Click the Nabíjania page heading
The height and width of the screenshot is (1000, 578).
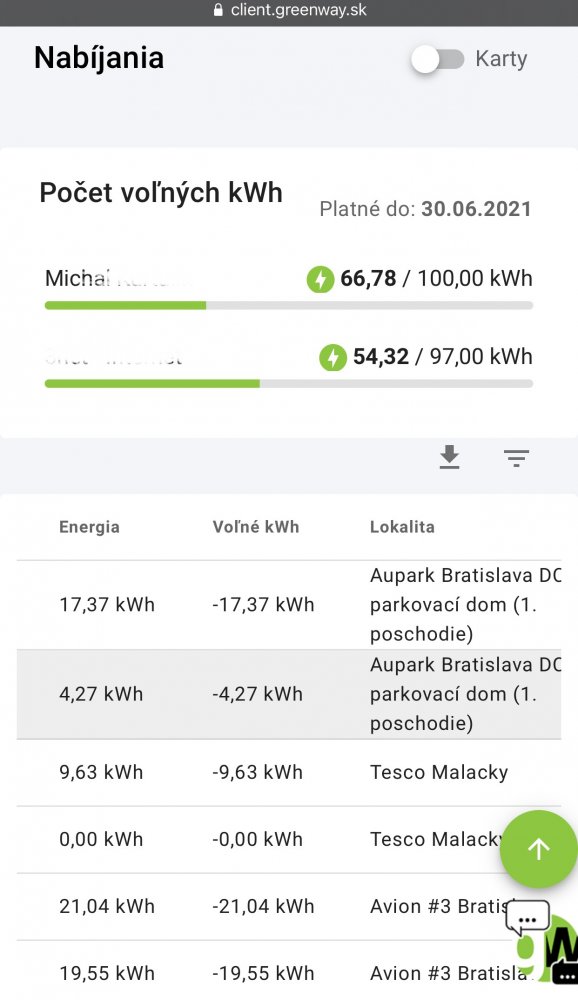coord(99,58)
